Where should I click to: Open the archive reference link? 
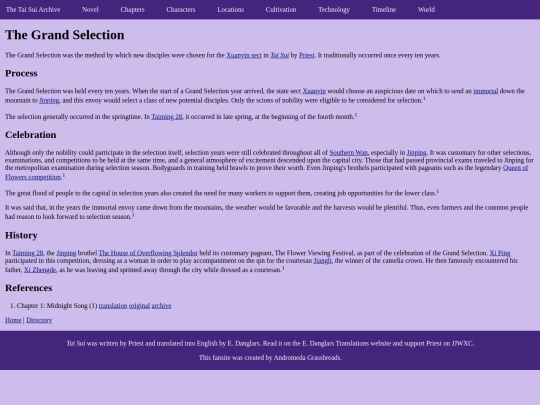point(162,306)
